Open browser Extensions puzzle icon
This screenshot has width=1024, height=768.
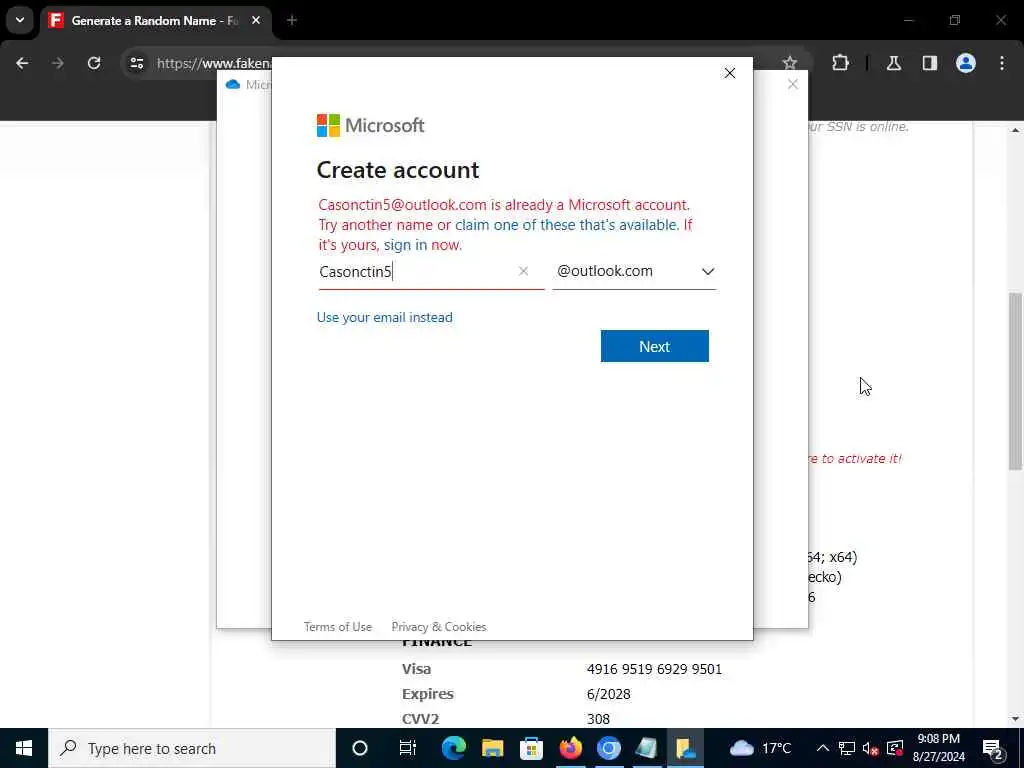[840, 63]
